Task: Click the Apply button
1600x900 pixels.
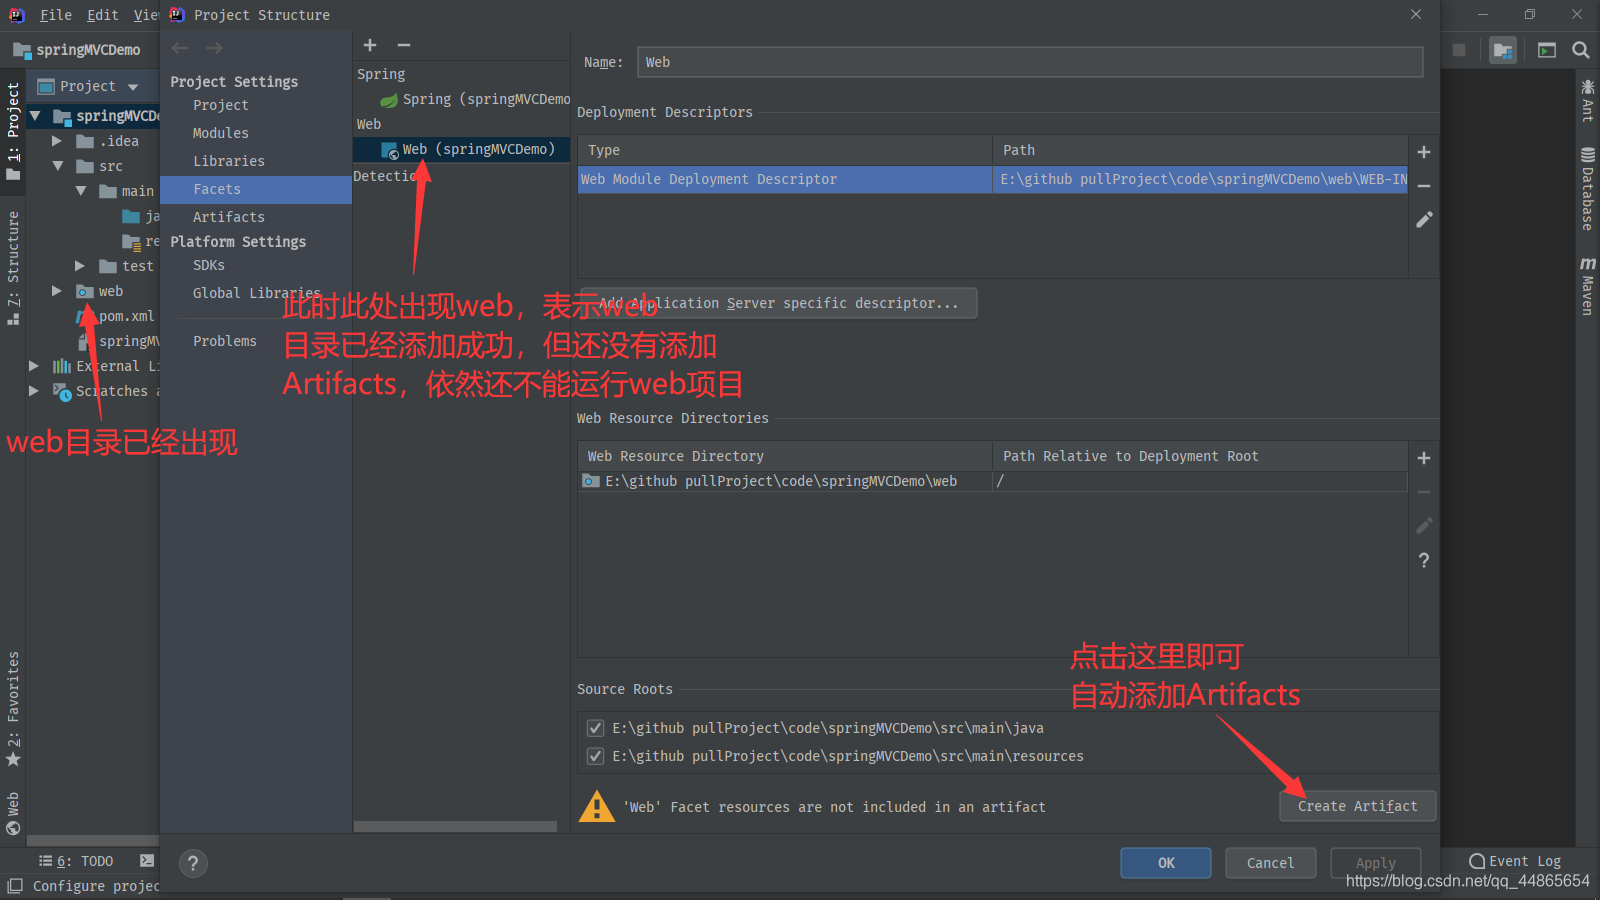Action: (x=1376, y=863)
